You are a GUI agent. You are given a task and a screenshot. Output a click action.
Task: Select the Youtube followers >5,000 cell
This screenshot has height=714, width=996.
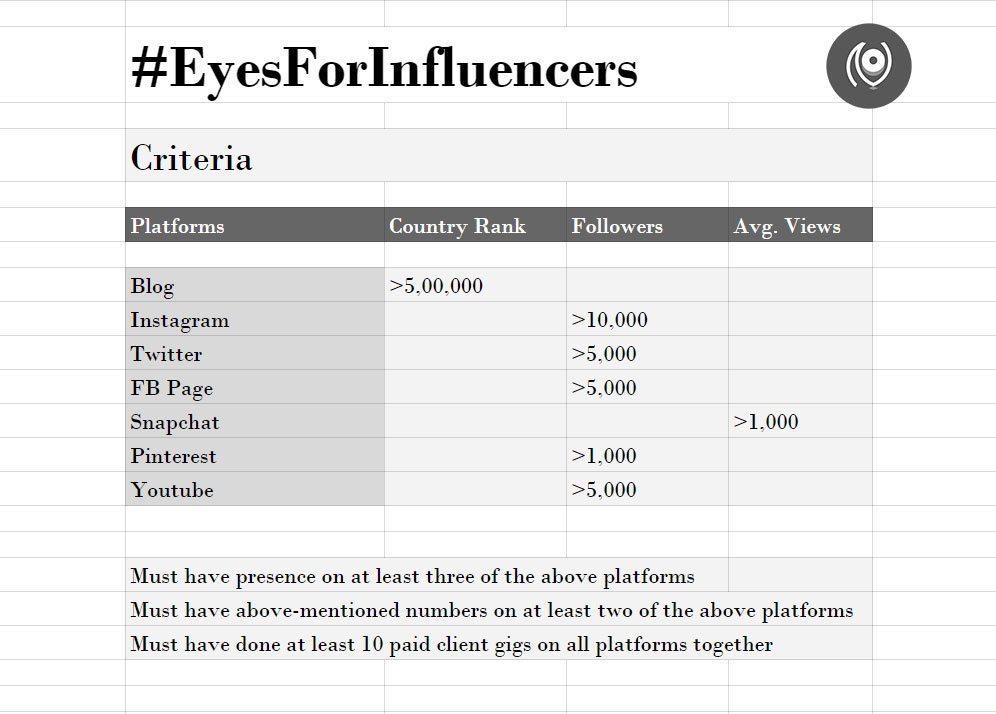(x=647, y=488)
